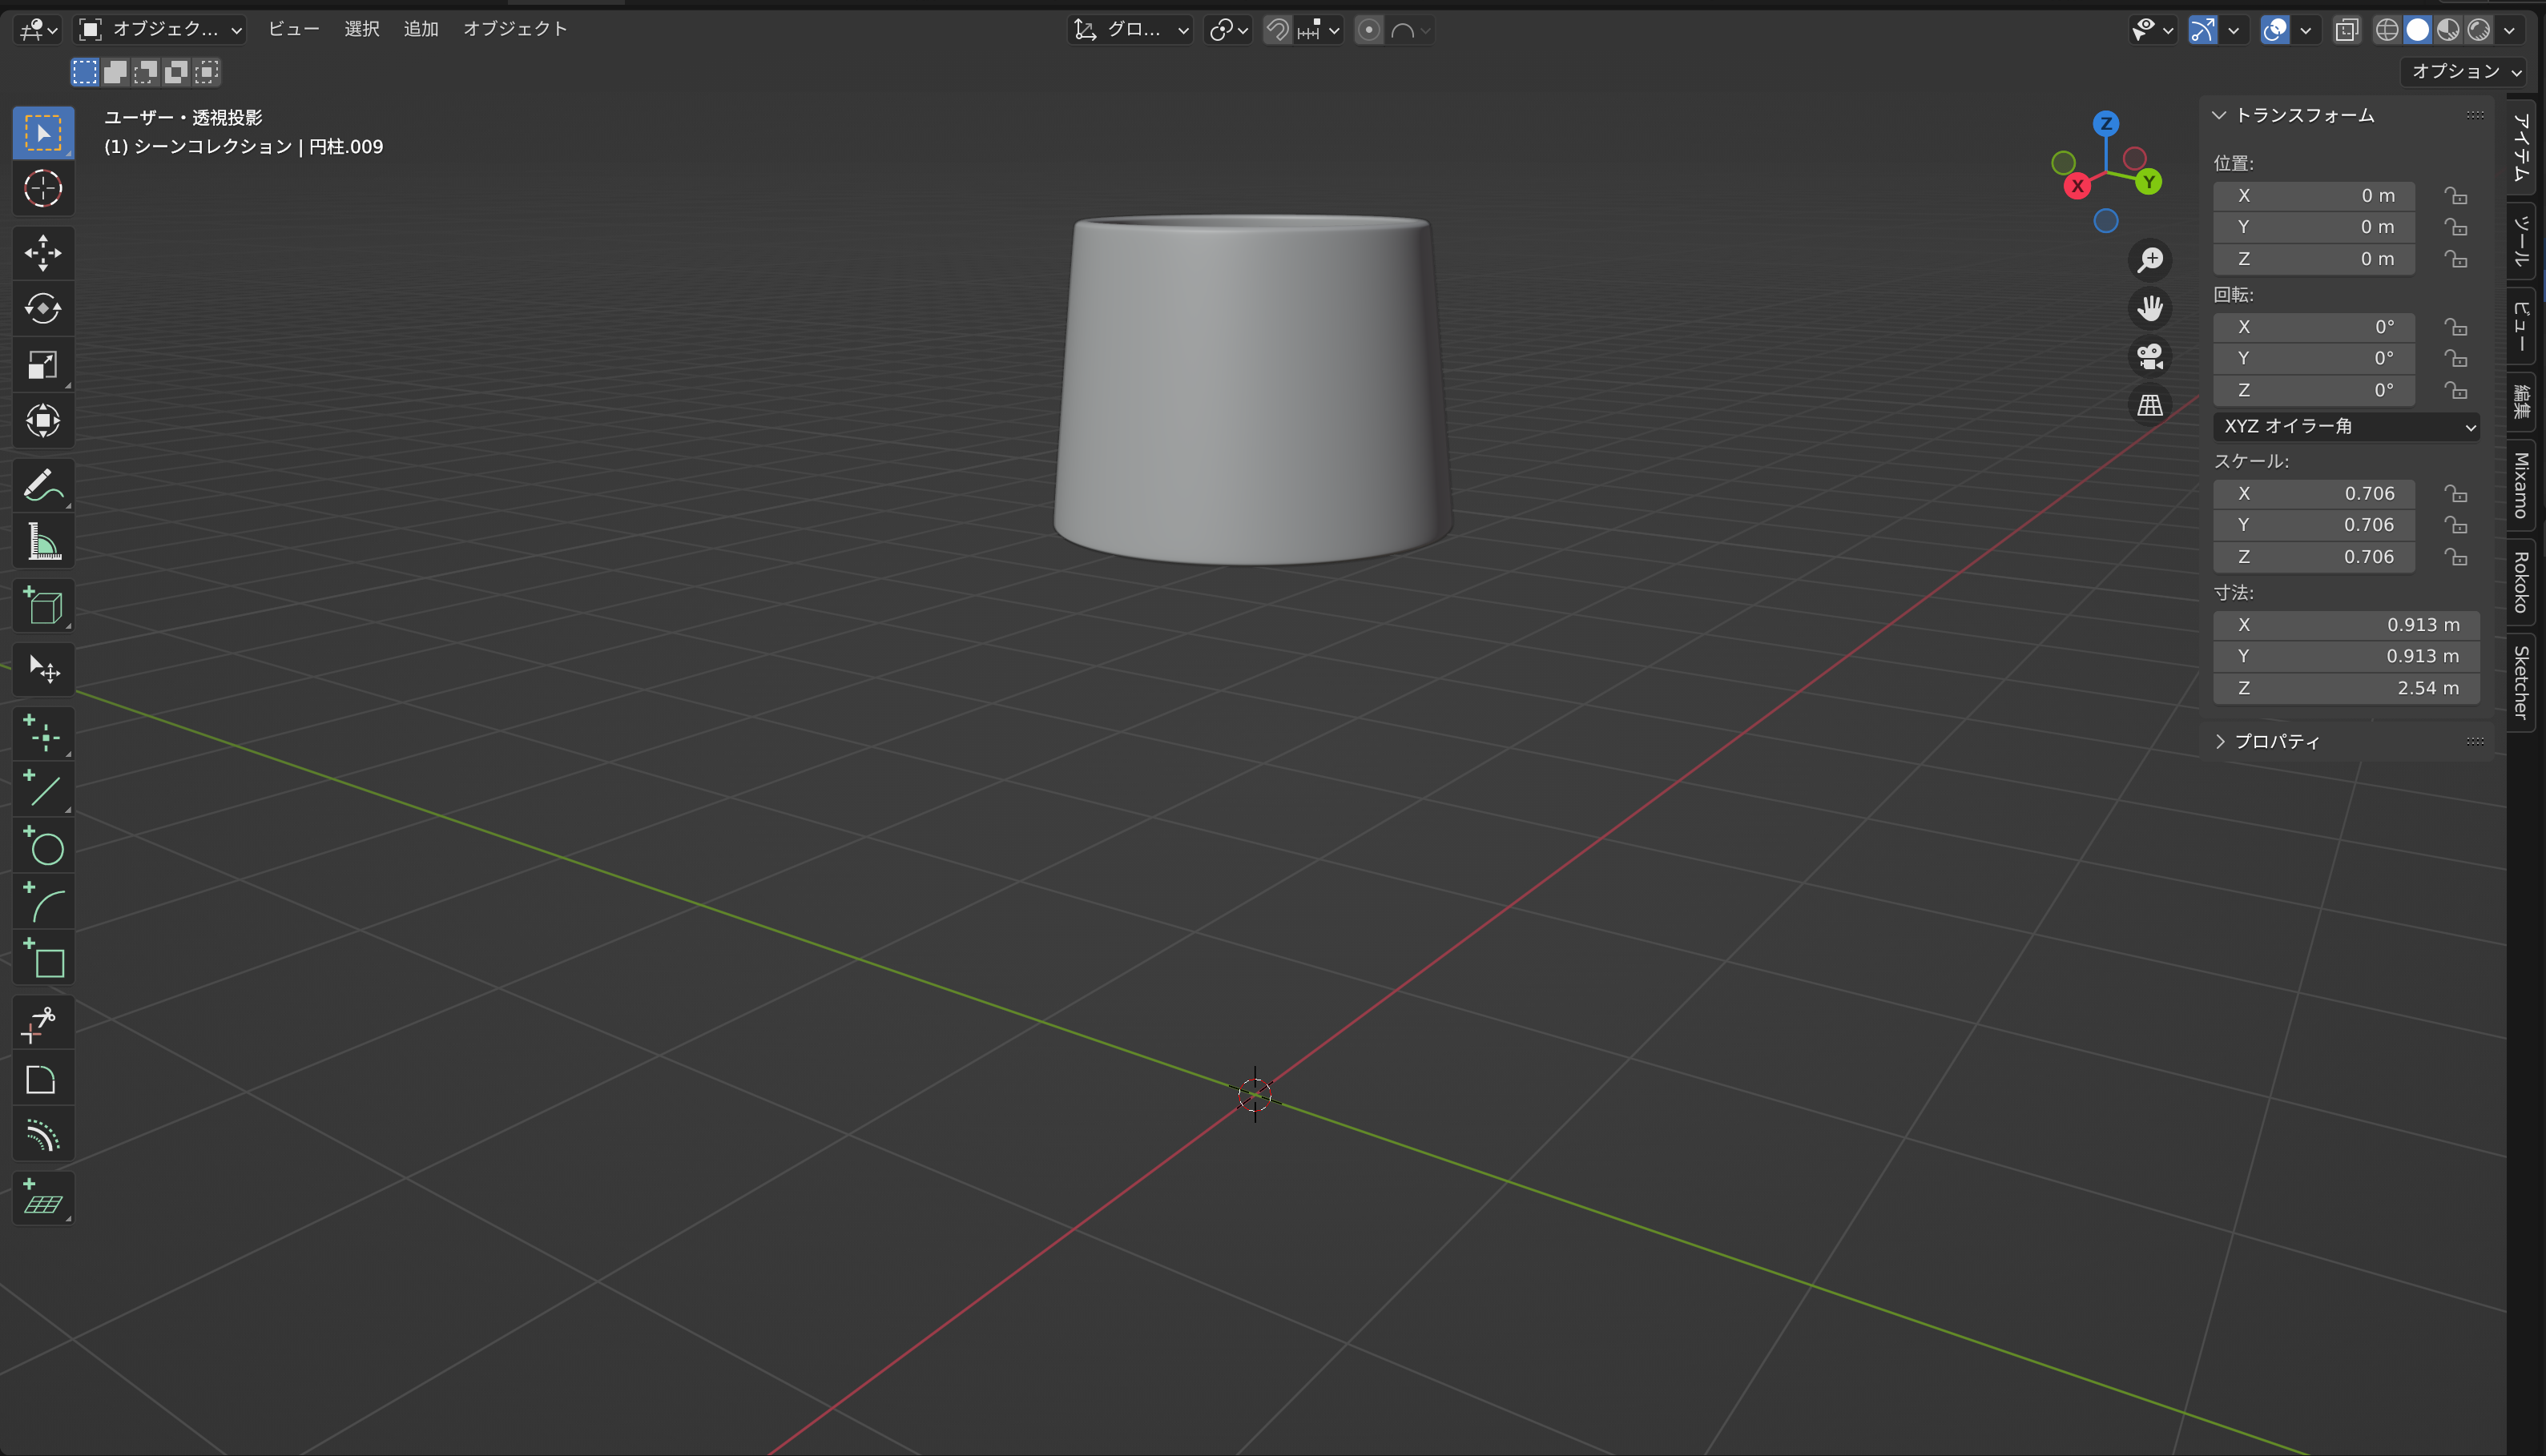
Task: Open XYZ オイラー角 rotation mode dropdown
Action: click(2346, 426)
